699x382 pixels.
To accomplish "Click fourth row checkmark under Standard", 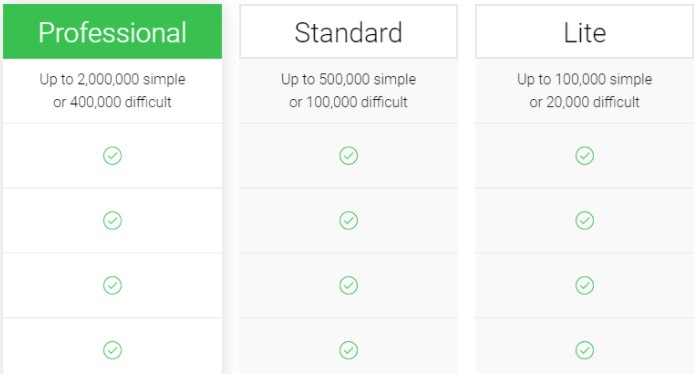I will tap(349, 350).
